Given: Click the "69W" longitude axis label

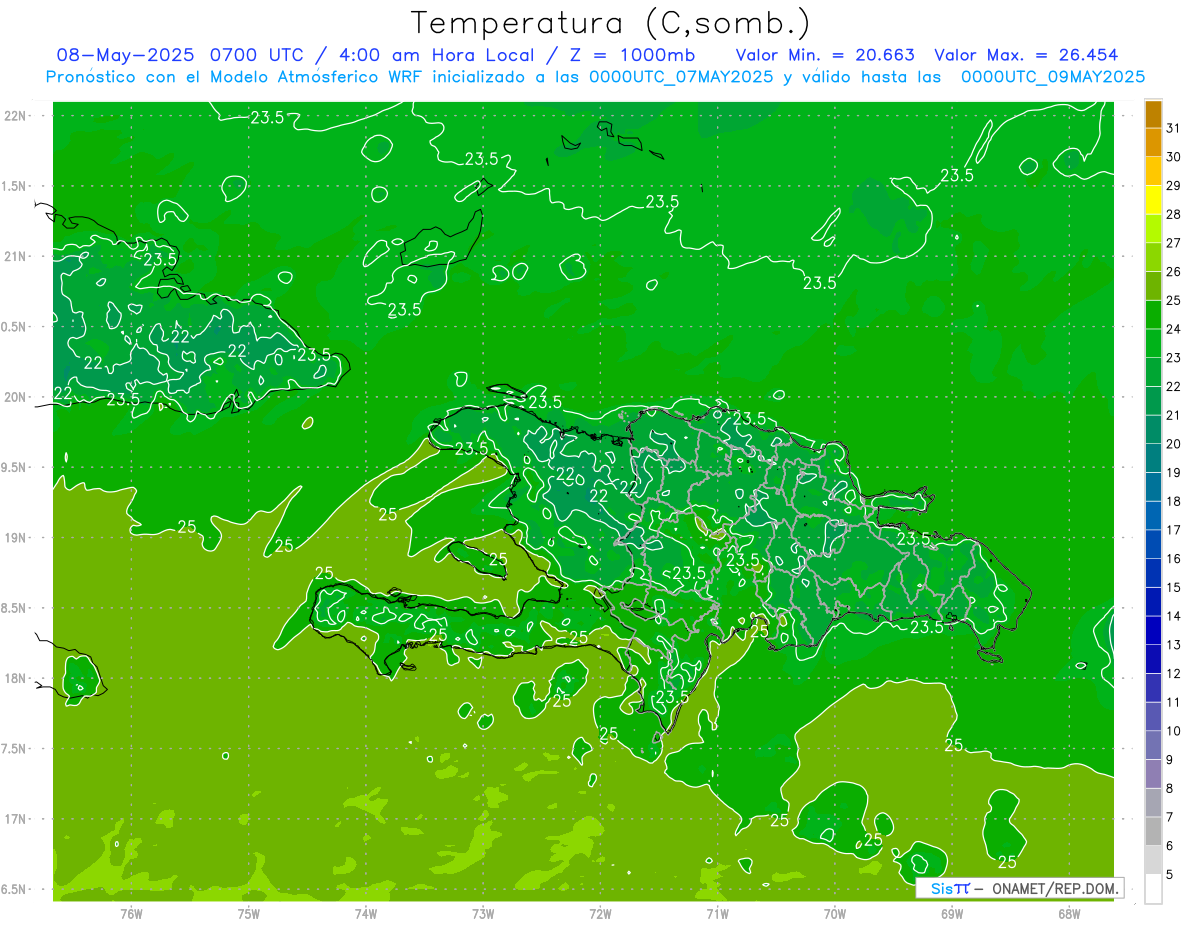Looking at the screenshot, I should click(x=952, y=913).
